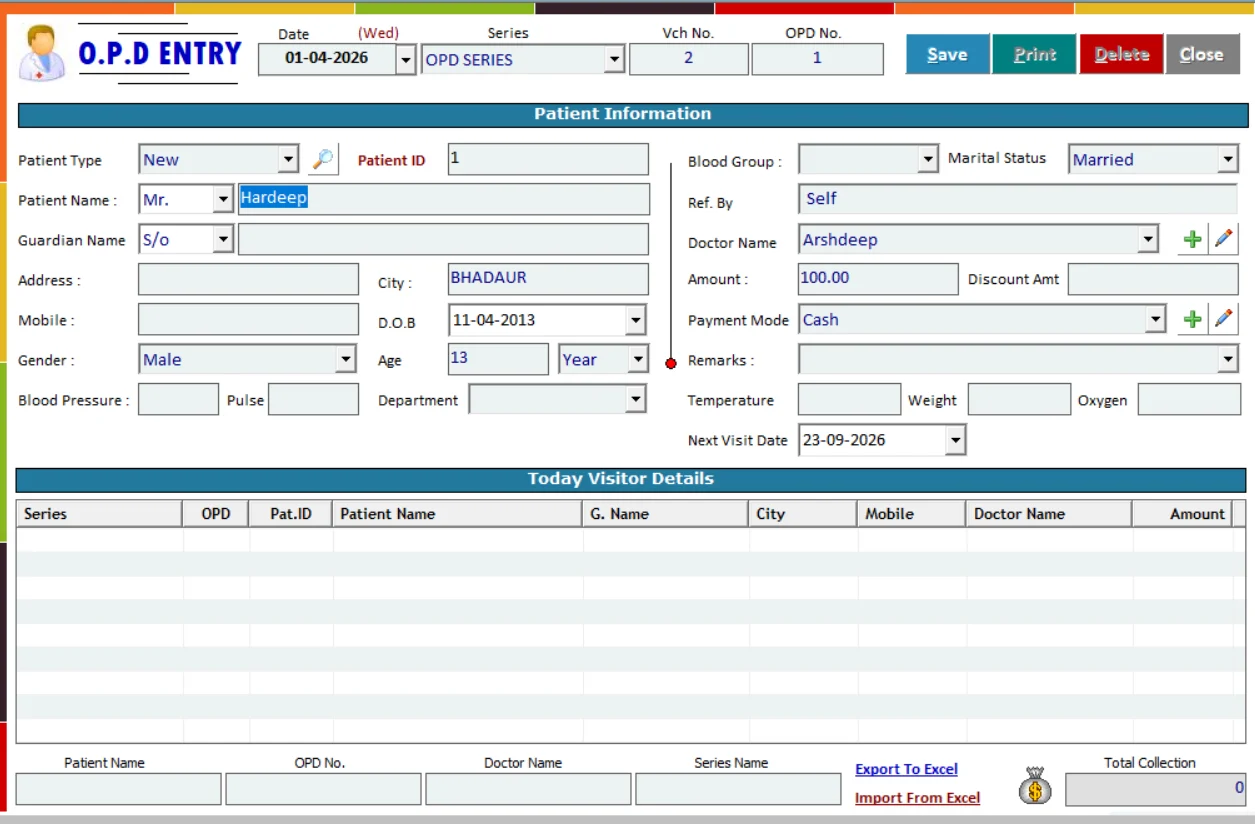Add a new doctor with the plus icon

1192,239
